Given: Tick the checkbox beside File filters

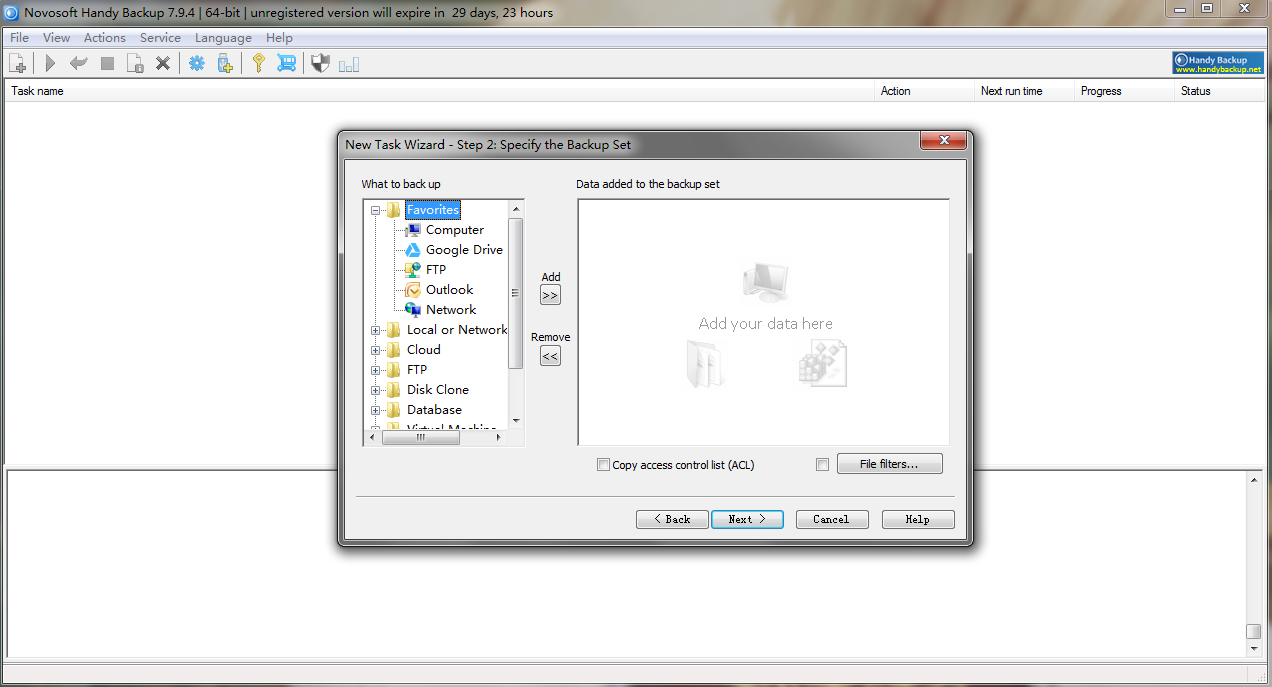Looking at the screenshot, I should click(x=823, y=464).
